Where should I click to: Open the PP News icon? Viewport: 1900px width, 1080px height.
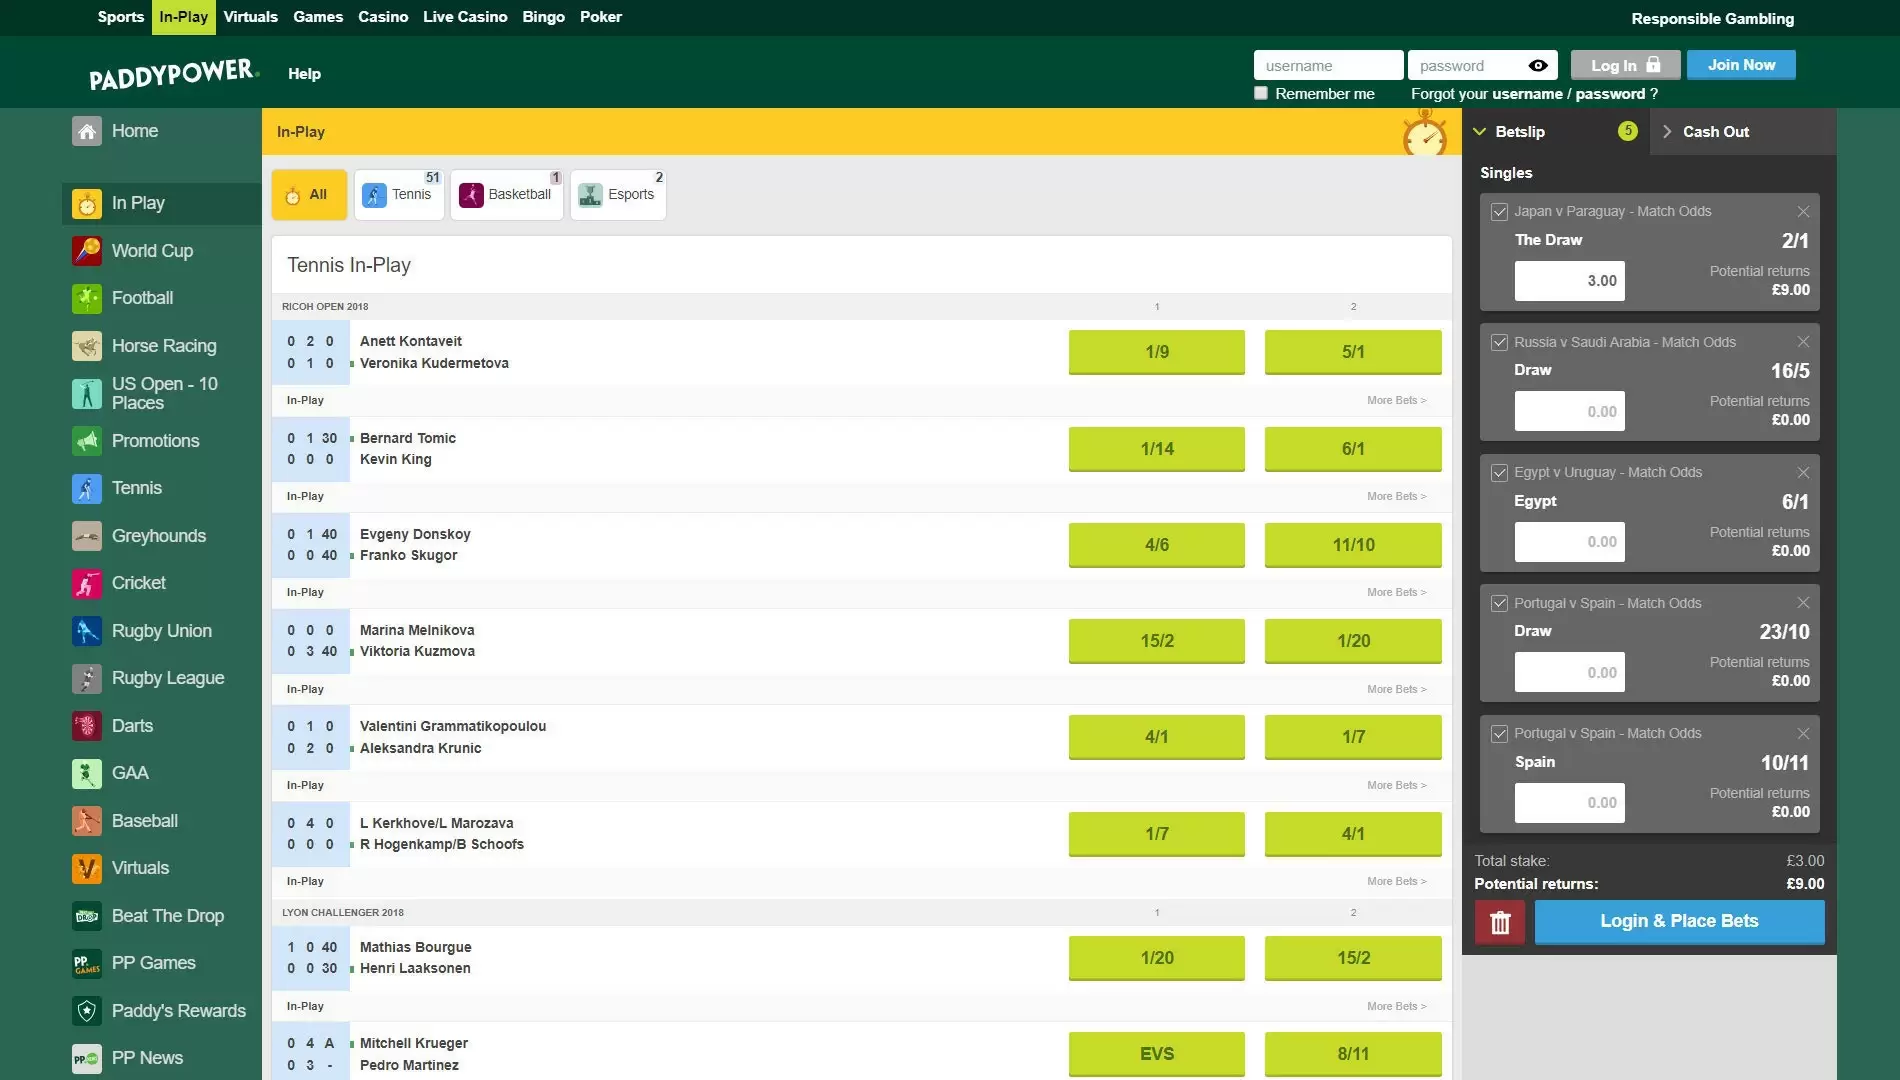point(87,1058)
